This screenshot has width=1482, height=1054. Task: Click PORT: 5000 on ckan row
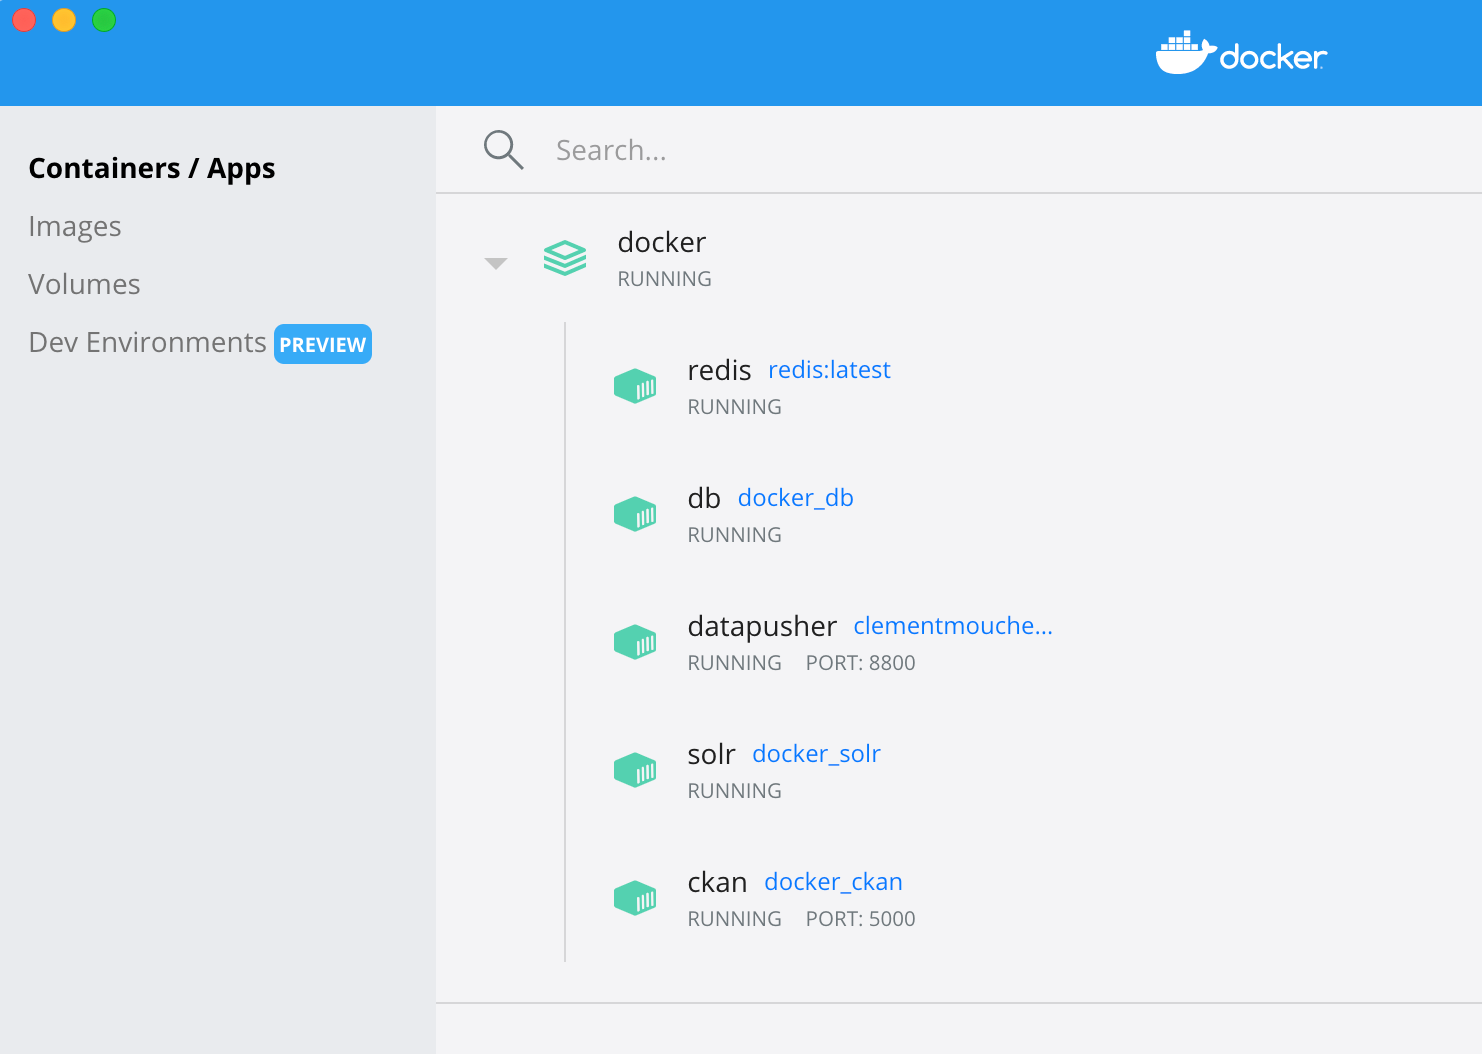pyautogui.click(x=861, y=919)
